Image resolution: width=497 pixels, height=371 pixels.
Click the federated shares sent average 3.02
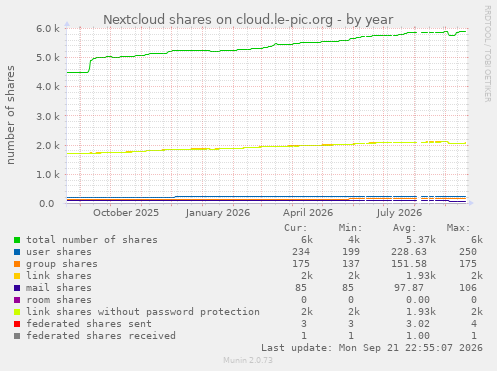[x=418, y=324]
